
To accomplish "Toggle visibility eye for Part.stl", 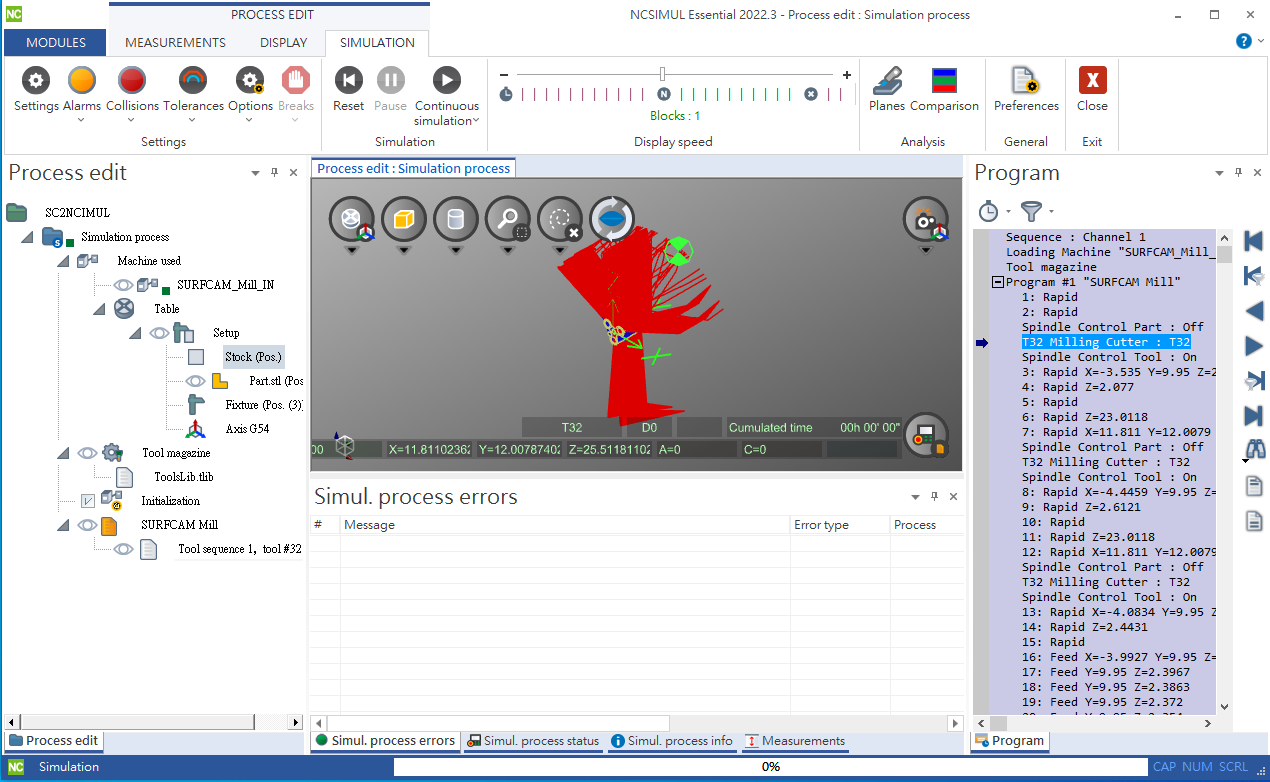I will pos(195,381).
